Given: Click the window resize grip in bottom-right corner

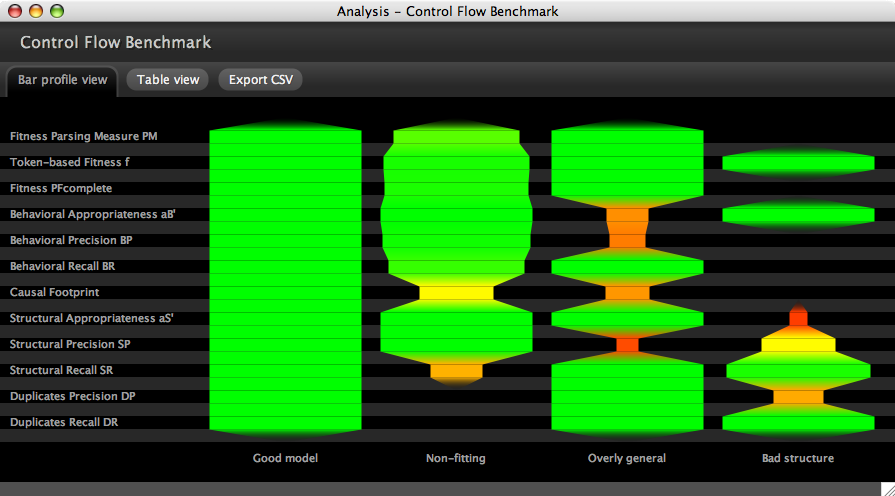Looking at the screenshot, I should pos(887,488).
